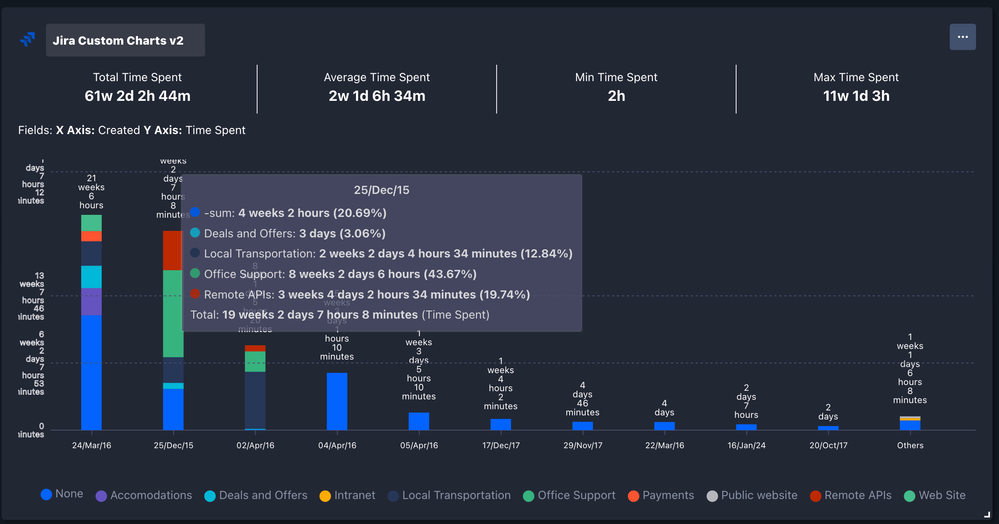Click the Min Time Spent value 2h

tap(616, 96)
